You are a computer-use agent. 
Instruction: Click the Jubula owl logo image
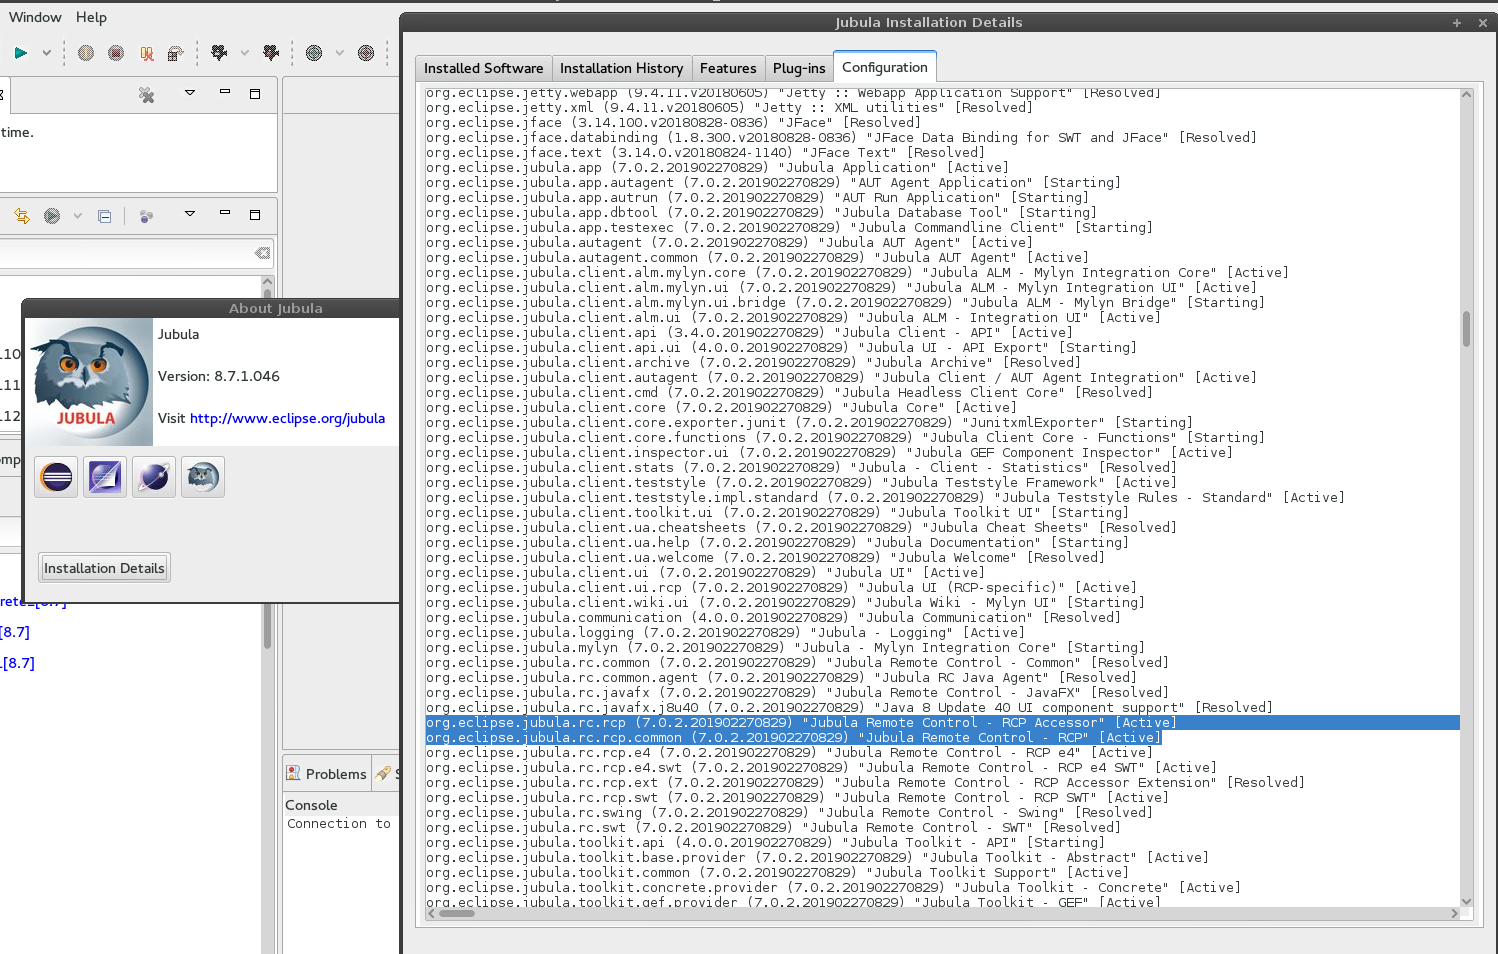tap(89, 382)
